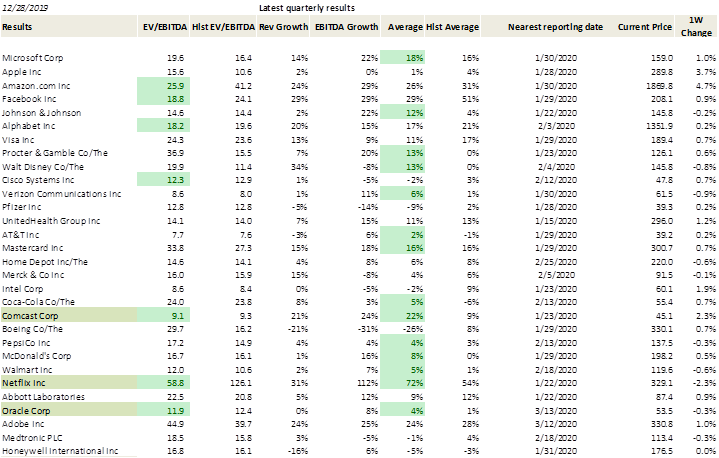This screenshot has height=458, width=719.
Task: Select the Johnson & Johnson row name
Action: coord(41,113)
